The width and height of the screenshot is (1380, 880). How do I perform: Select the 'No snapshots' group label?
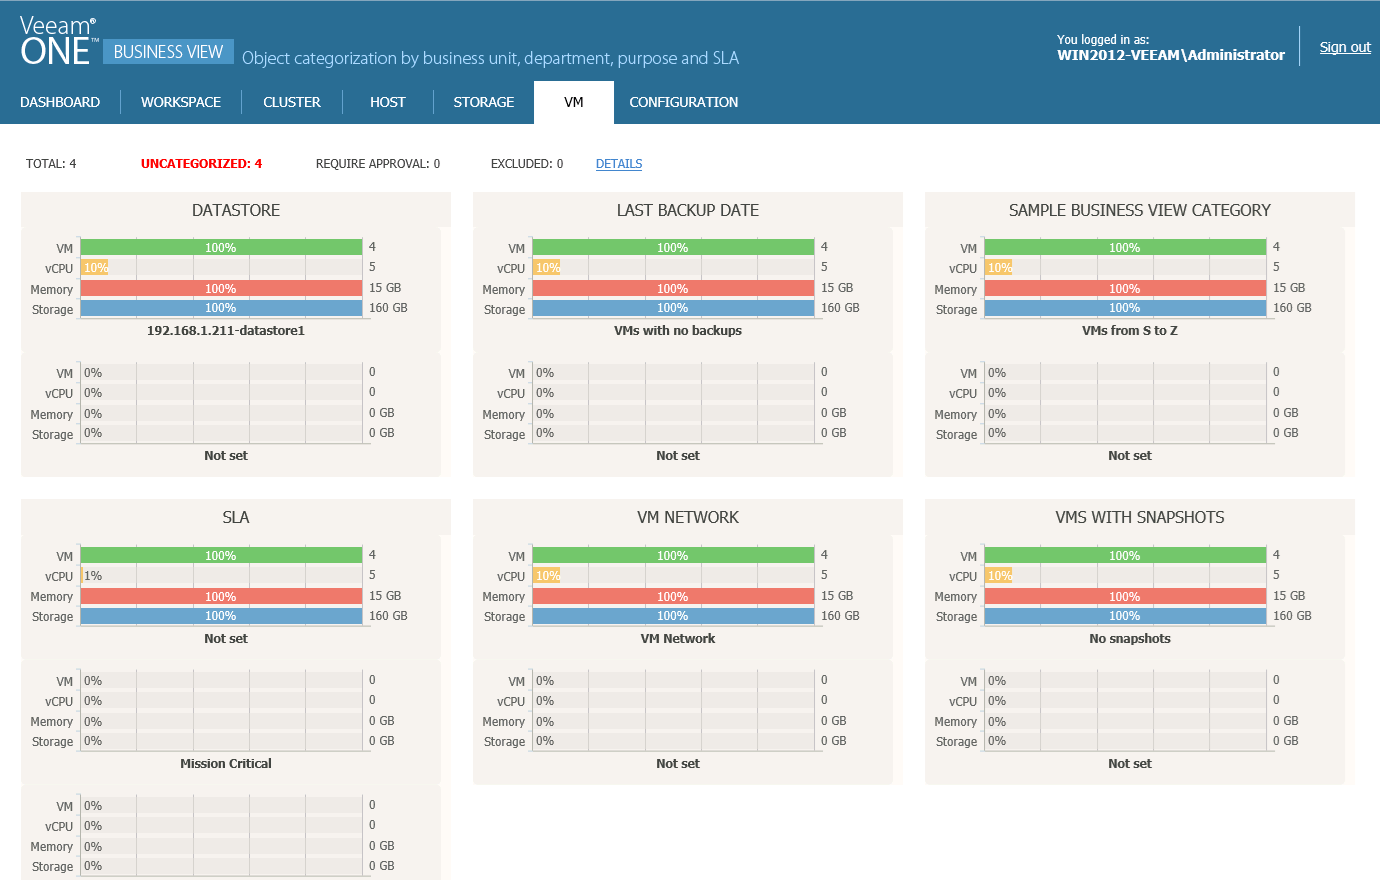[x=1130, y=639]
